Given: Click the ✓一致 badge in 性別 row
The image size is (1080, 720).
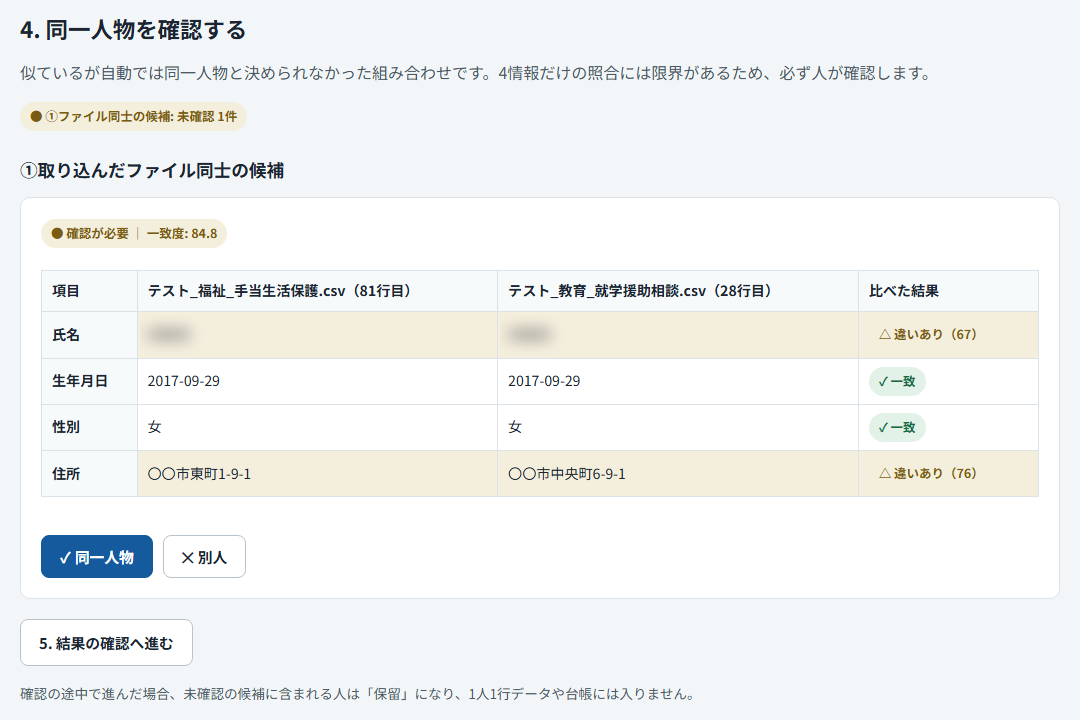Looking at the screenshot, I should click(897, 428).
